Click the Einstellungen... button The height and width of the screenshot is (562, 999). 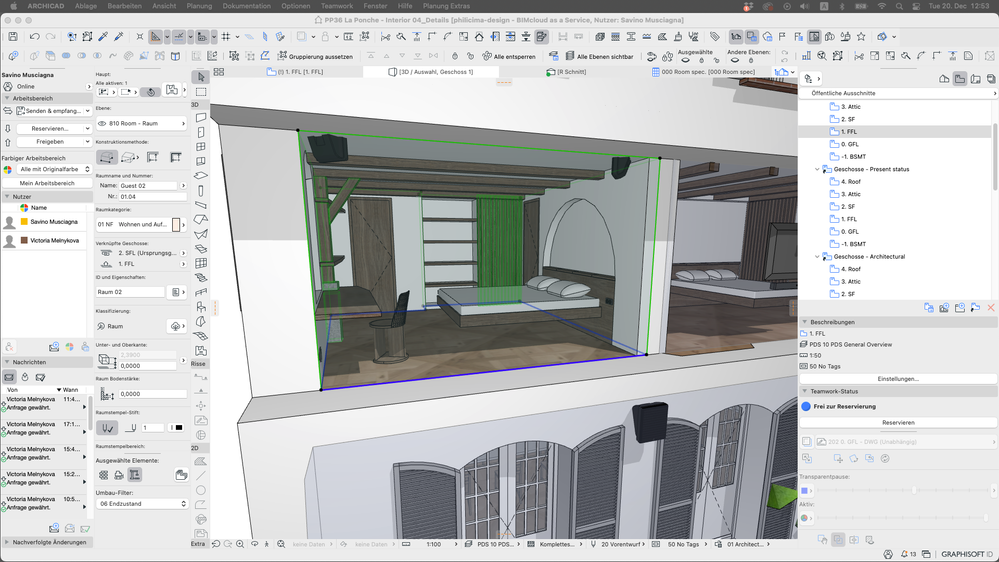(x=897, y=379)
